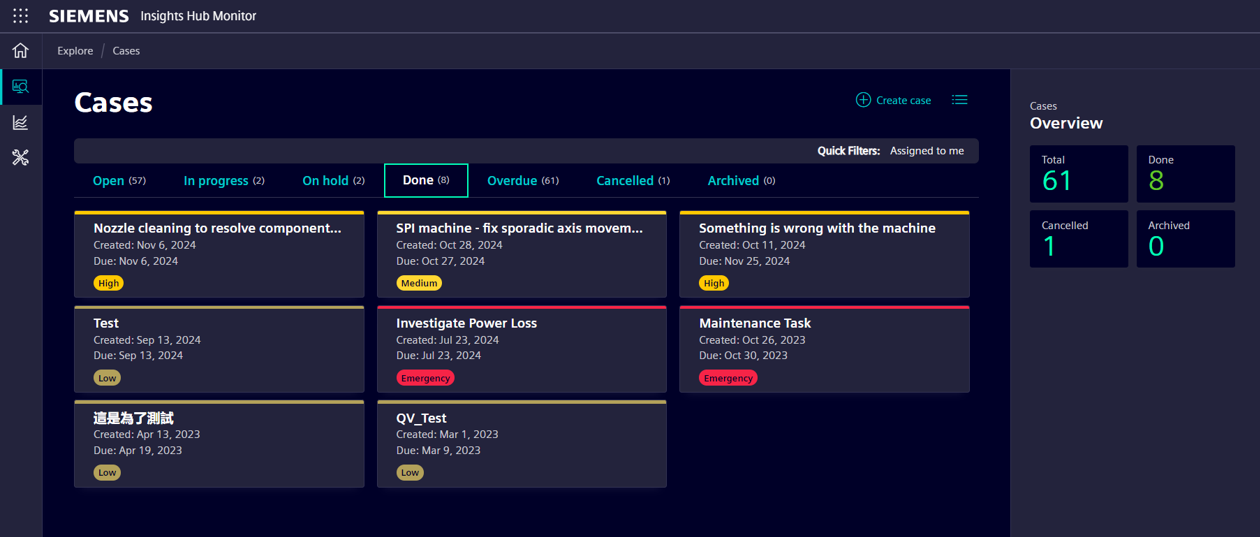Open the chart analytics sidebar icon
1260x537 pixels.
tap(20, 122)
